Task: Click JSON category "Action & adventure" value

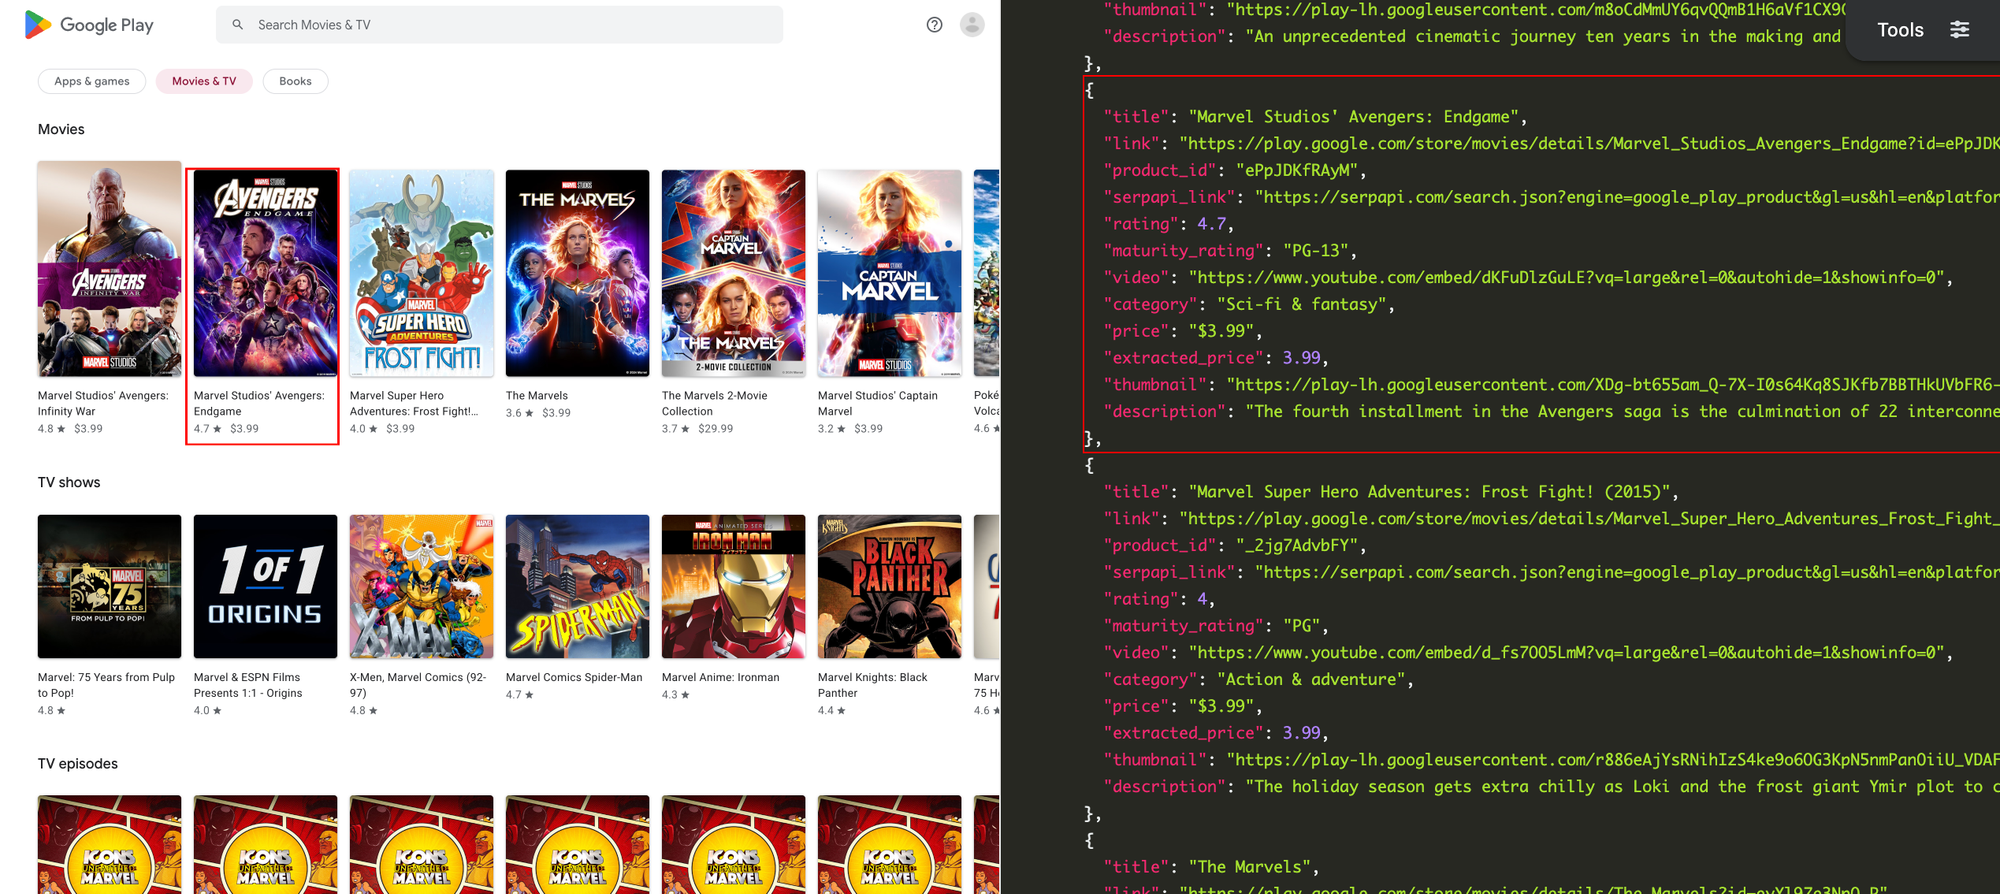Action: pyautogui.click(x=1311, y=680)
